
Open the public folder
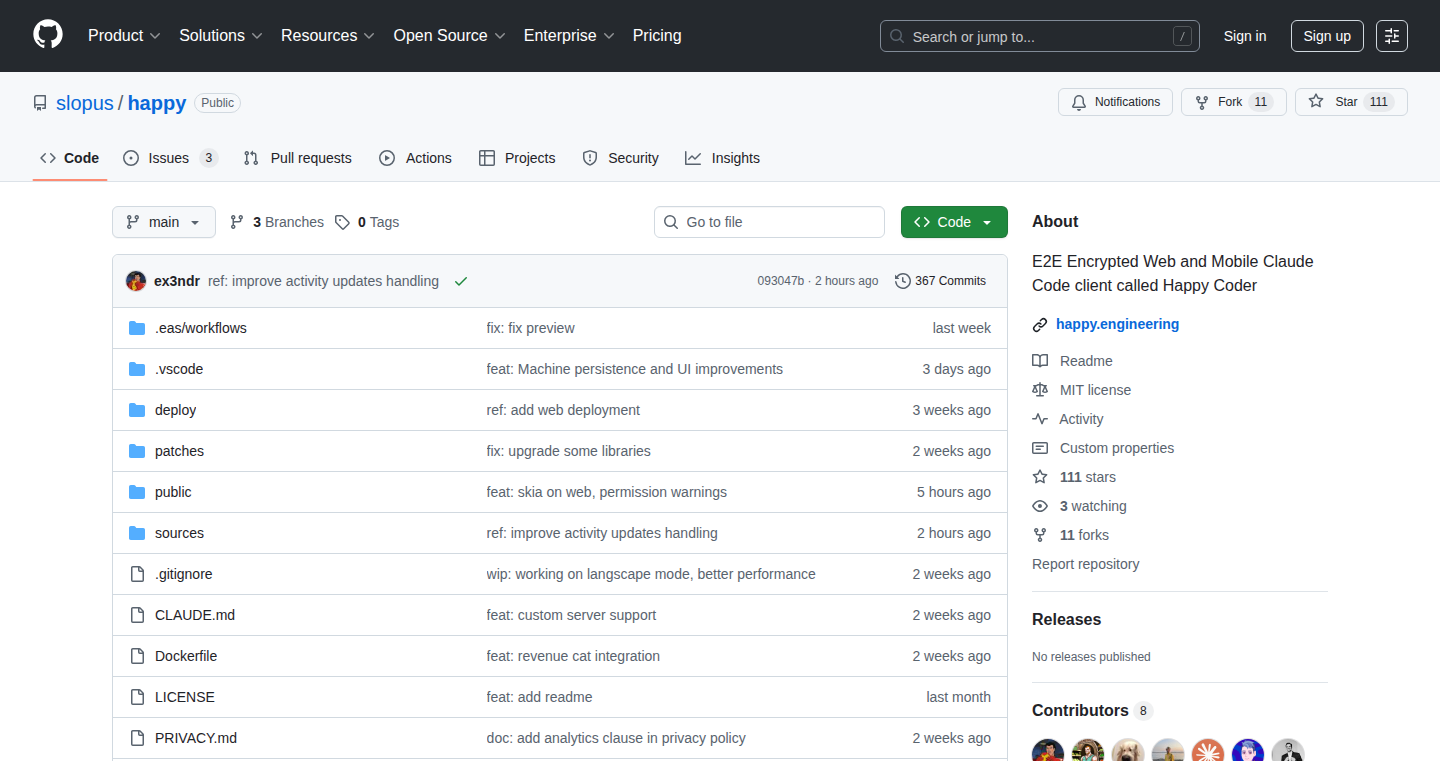173,492
